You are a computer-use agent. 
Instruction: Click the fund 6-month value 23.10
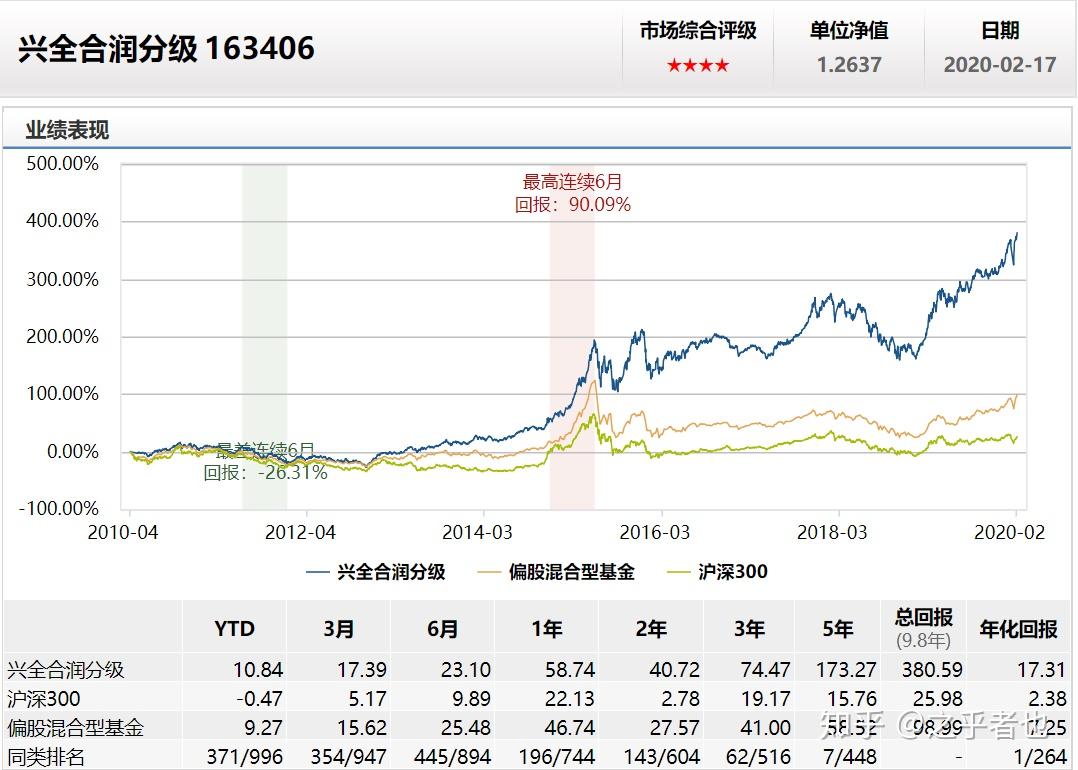point(466,670)
